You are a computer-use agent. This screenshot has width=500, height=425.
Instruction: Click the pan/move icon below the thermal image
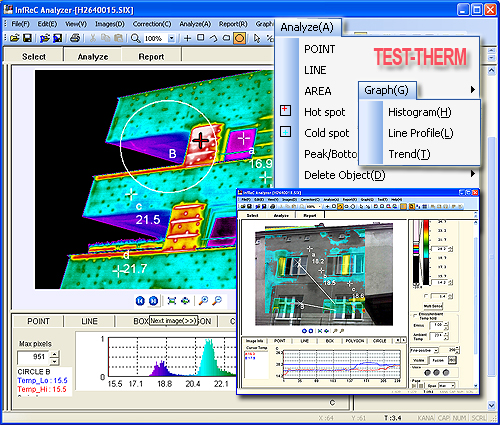click(x=185, y=301)
